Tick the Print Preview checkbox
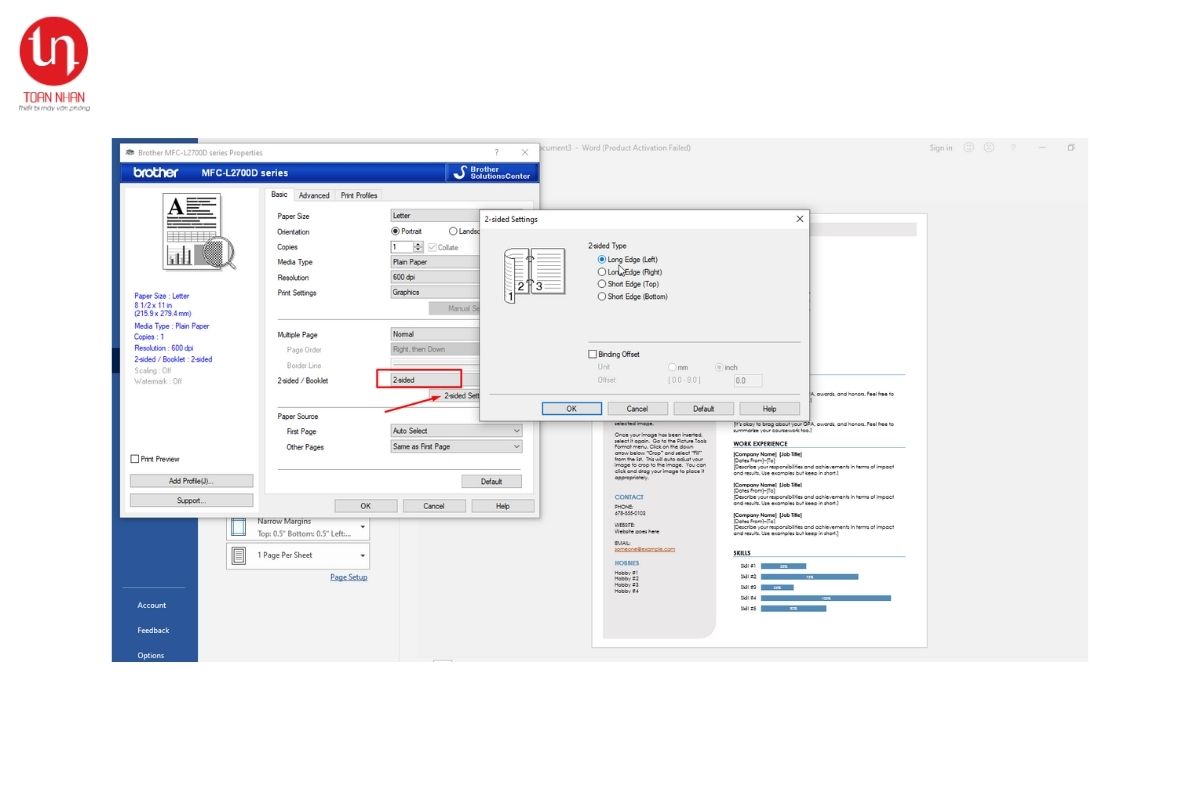 point(135,459)
